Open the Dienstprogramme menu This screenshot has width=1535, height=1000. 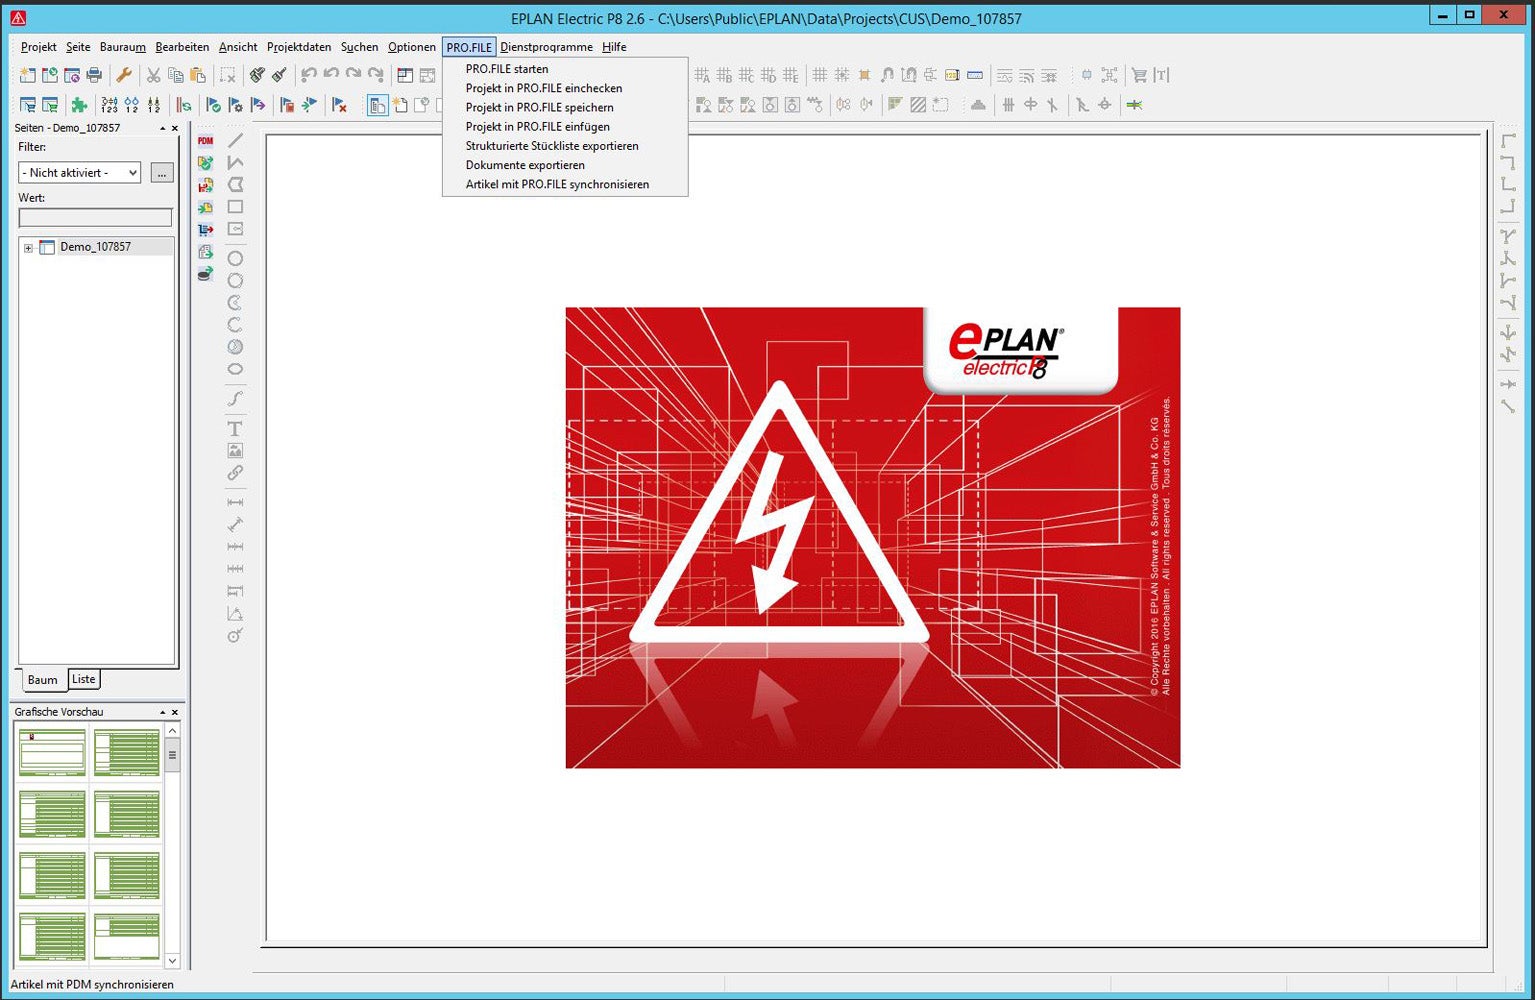point(546,47)
